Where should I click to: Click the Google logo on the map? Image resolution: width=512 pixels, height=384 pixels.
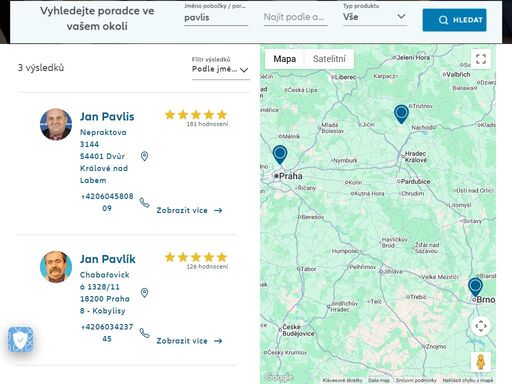coord(278,377)
